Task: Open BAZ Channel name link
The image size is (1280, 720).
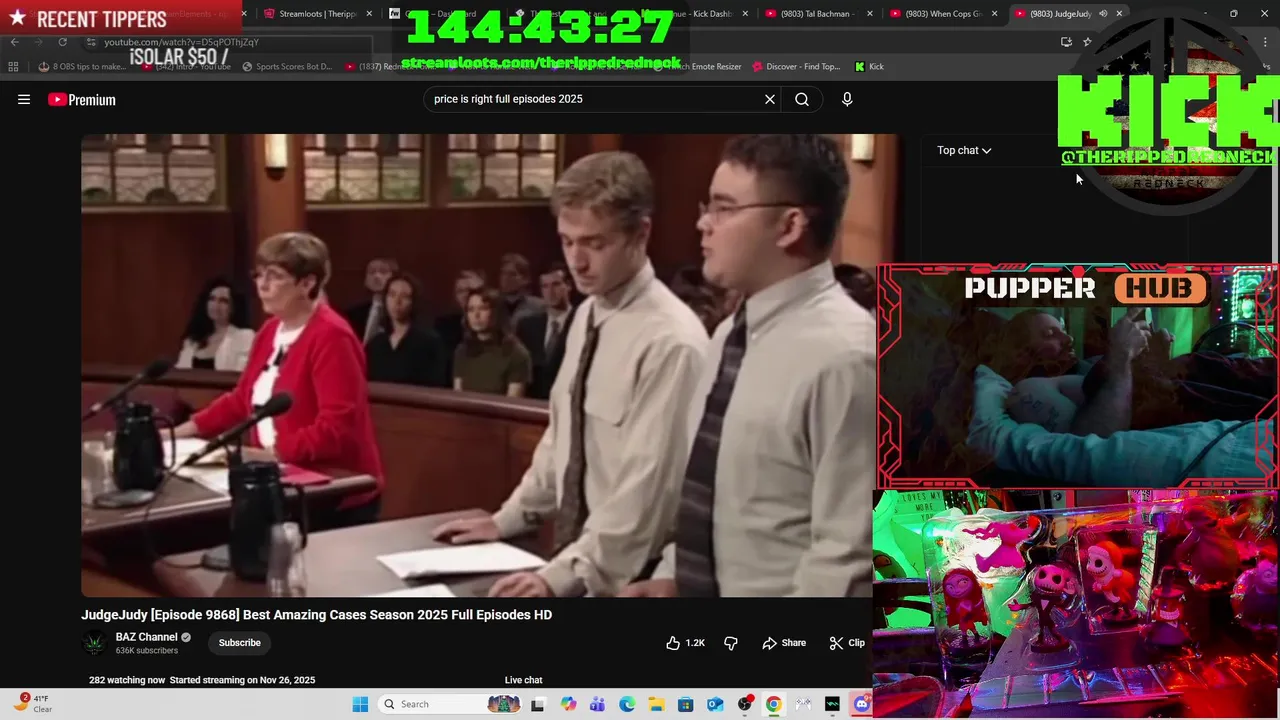Action: pyautogui.click(x=146, y=637)
